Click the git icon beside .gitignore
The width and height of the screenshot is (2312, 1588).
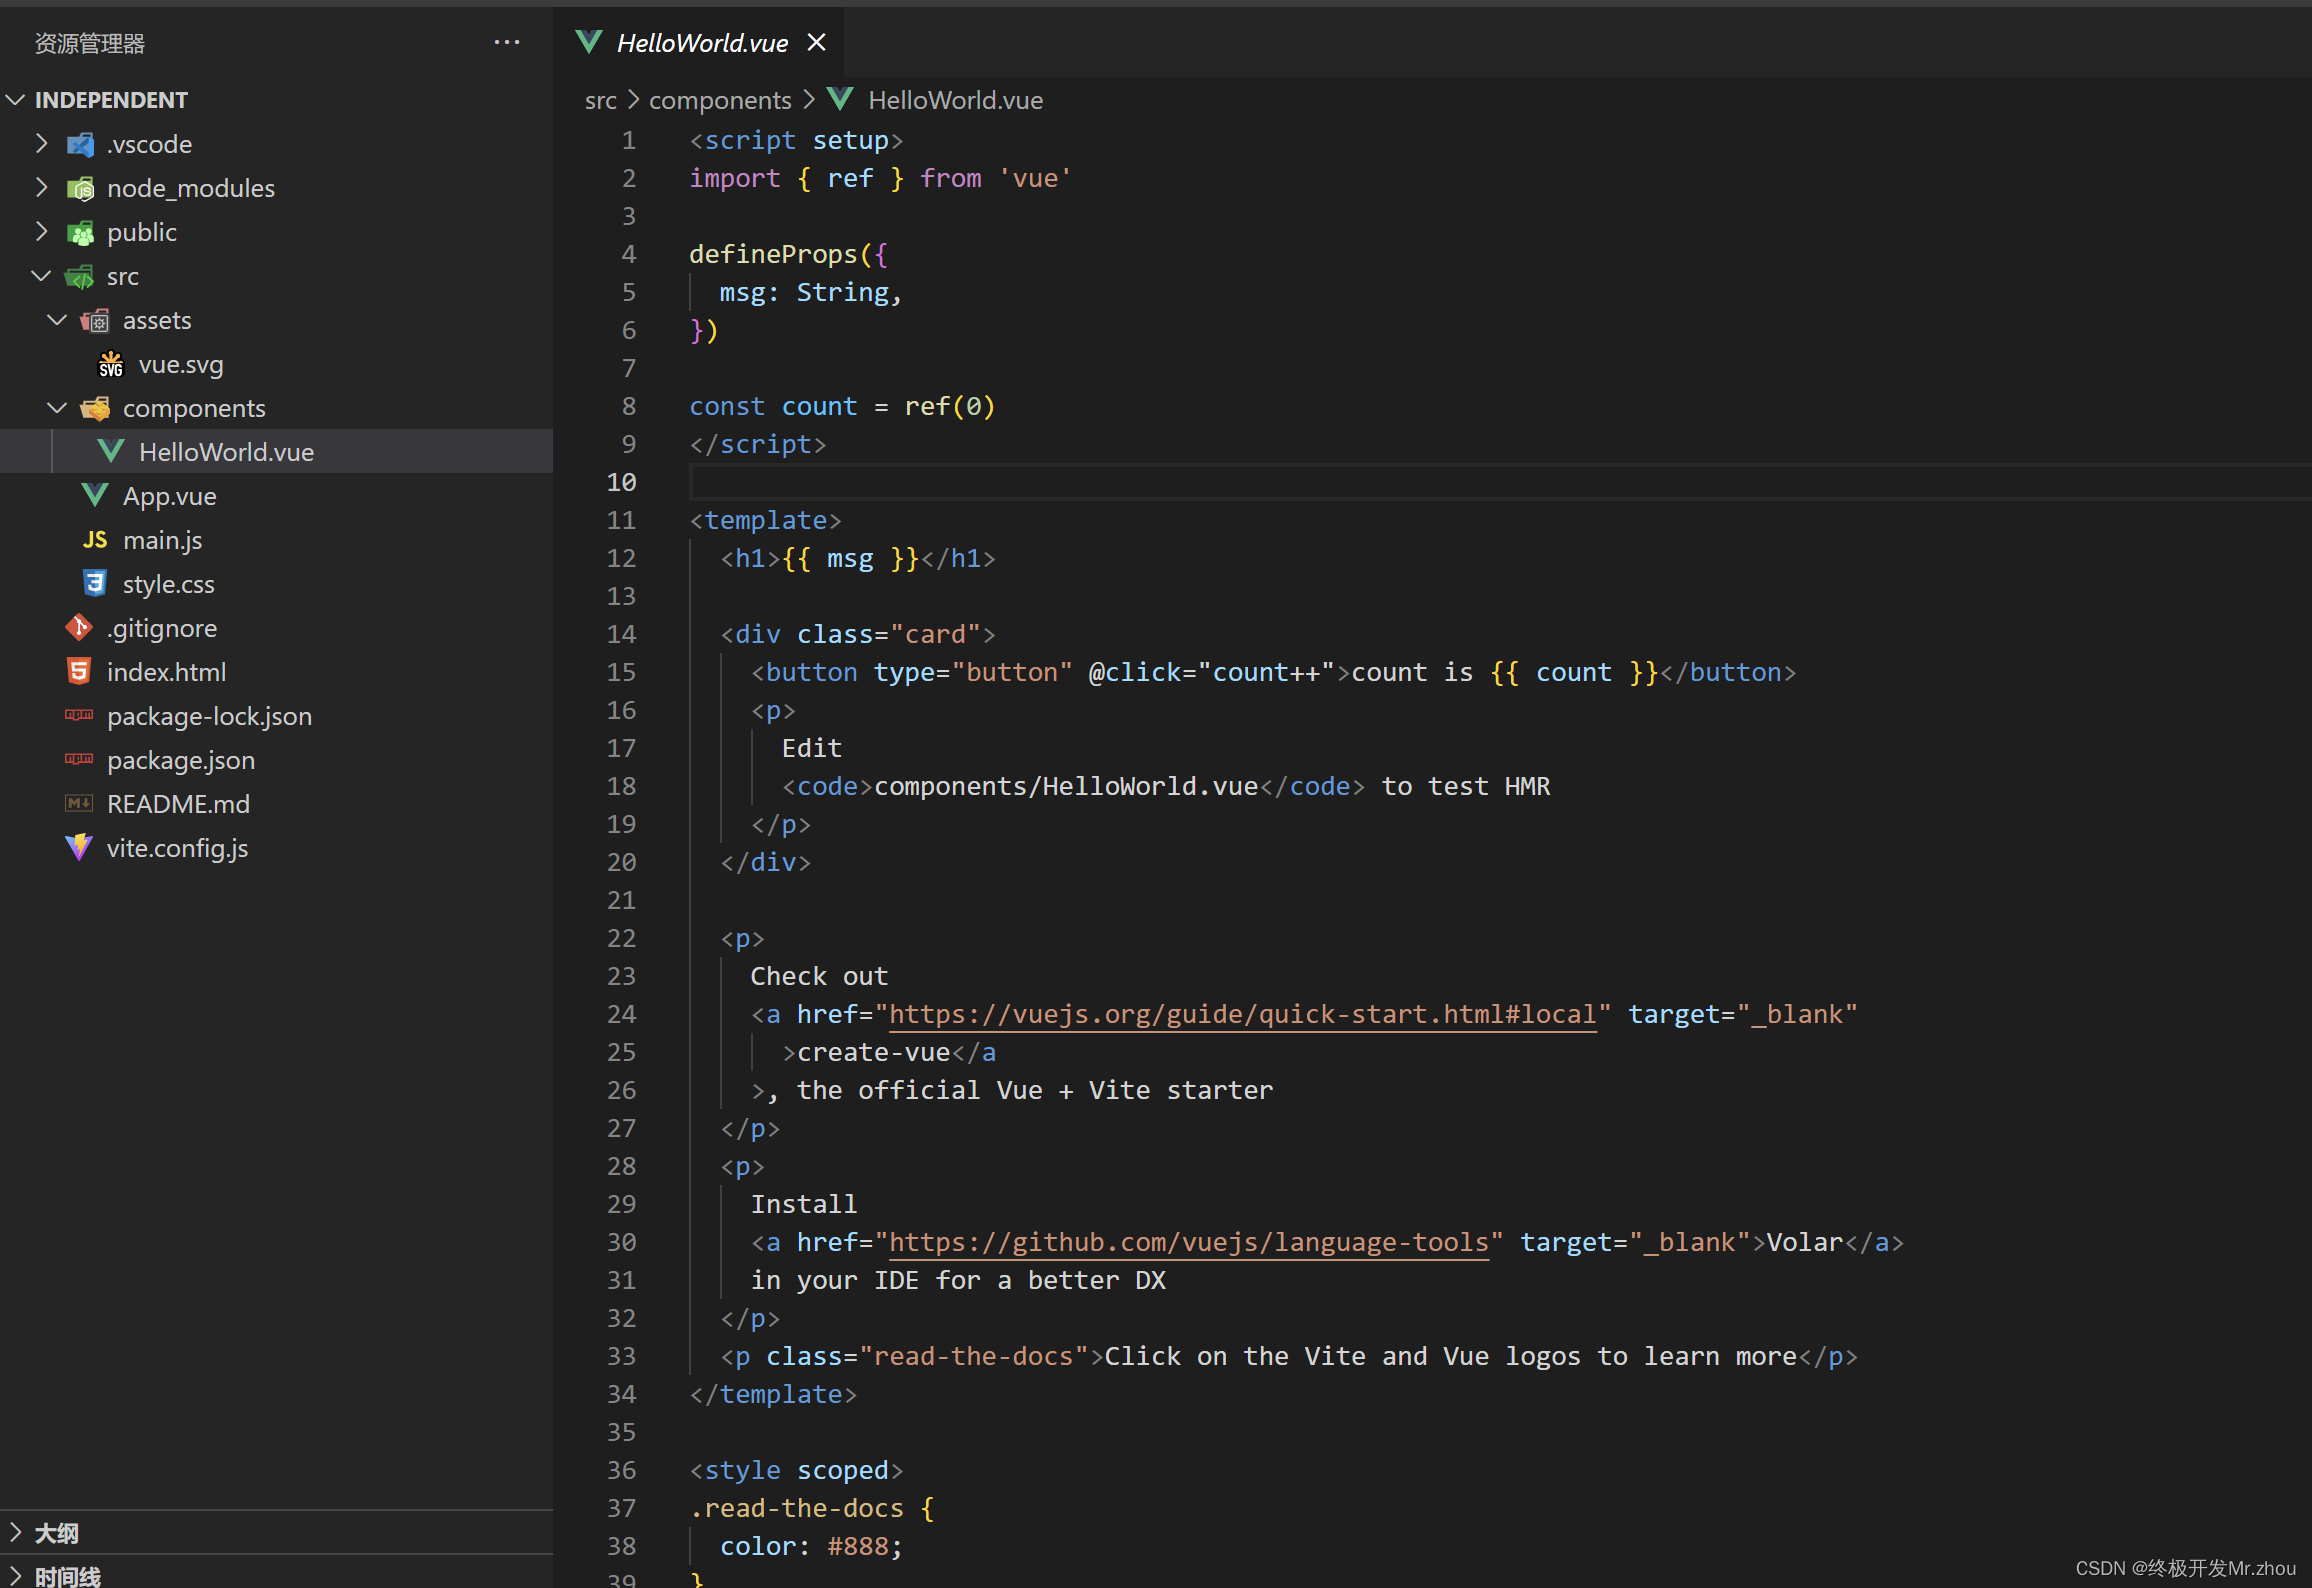coord(79,628)
